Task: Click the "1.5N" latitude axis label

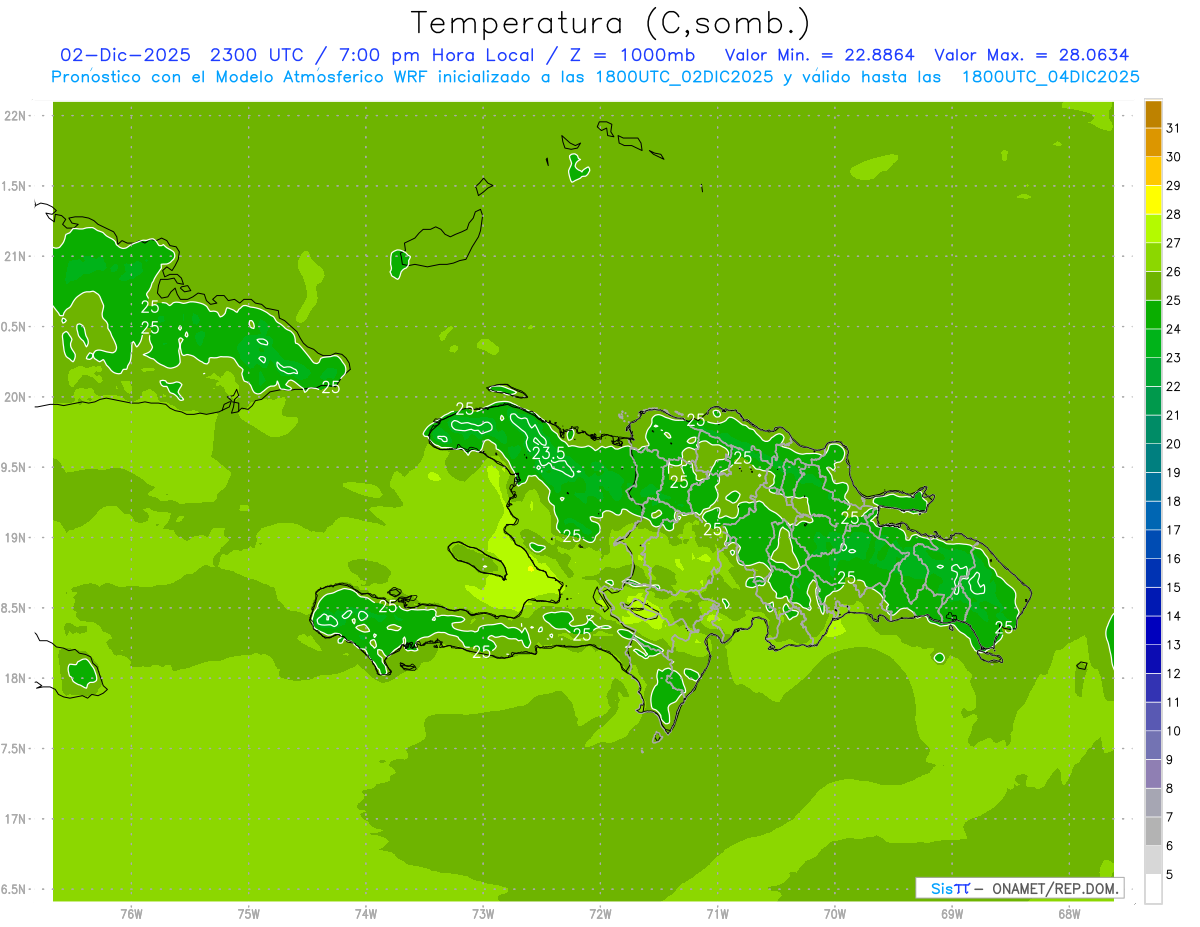Action: [15, 186]
